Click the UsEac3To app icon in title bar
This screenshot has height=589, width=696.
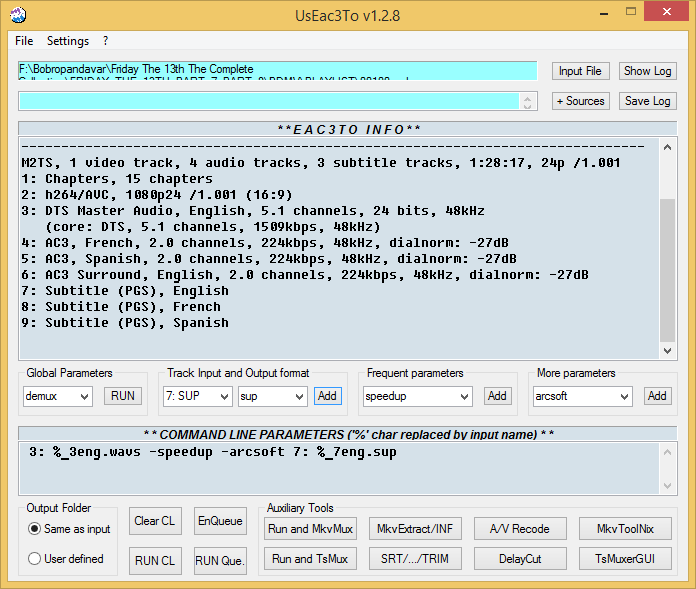[x=18, y=15]
